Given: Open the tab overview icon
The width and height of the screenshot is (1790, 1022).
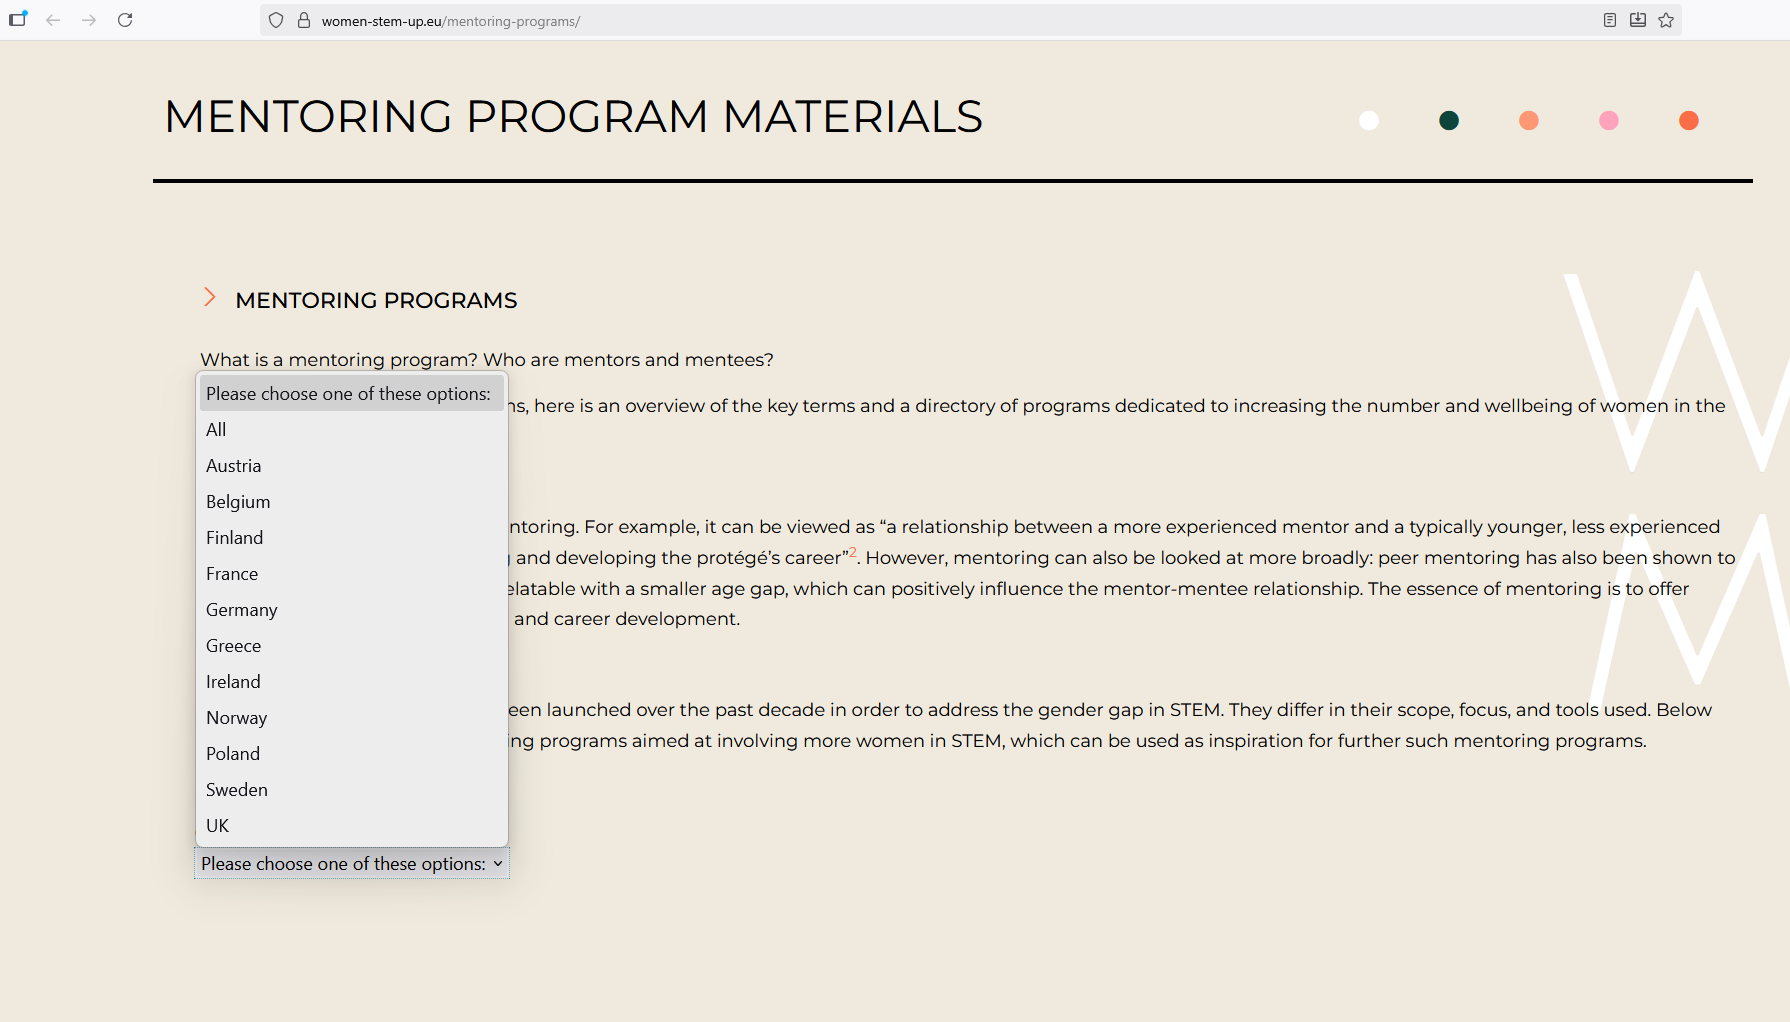Looking at the screenshot, I should click(x=18, y=19).
